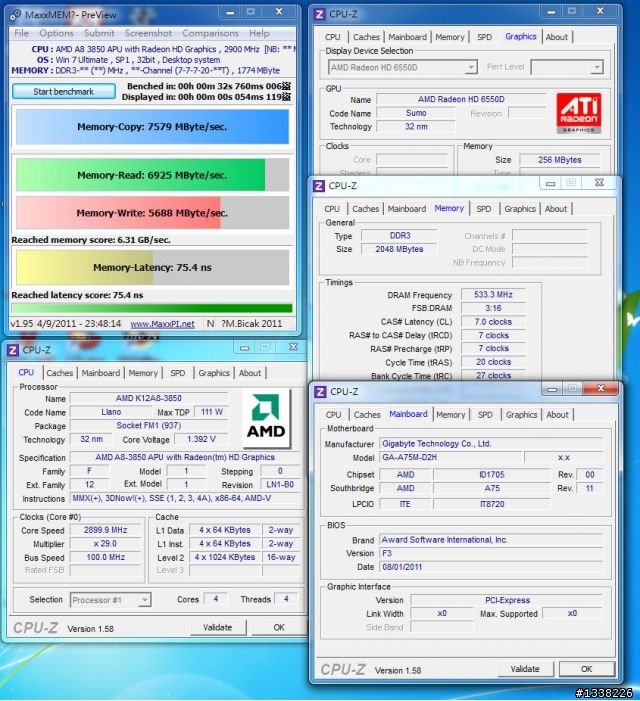Click the Level 2 cache 4 x 1024 KBytes value
Image resolution: width=640 pixels, height=701 pixels.
pos(225,557)
